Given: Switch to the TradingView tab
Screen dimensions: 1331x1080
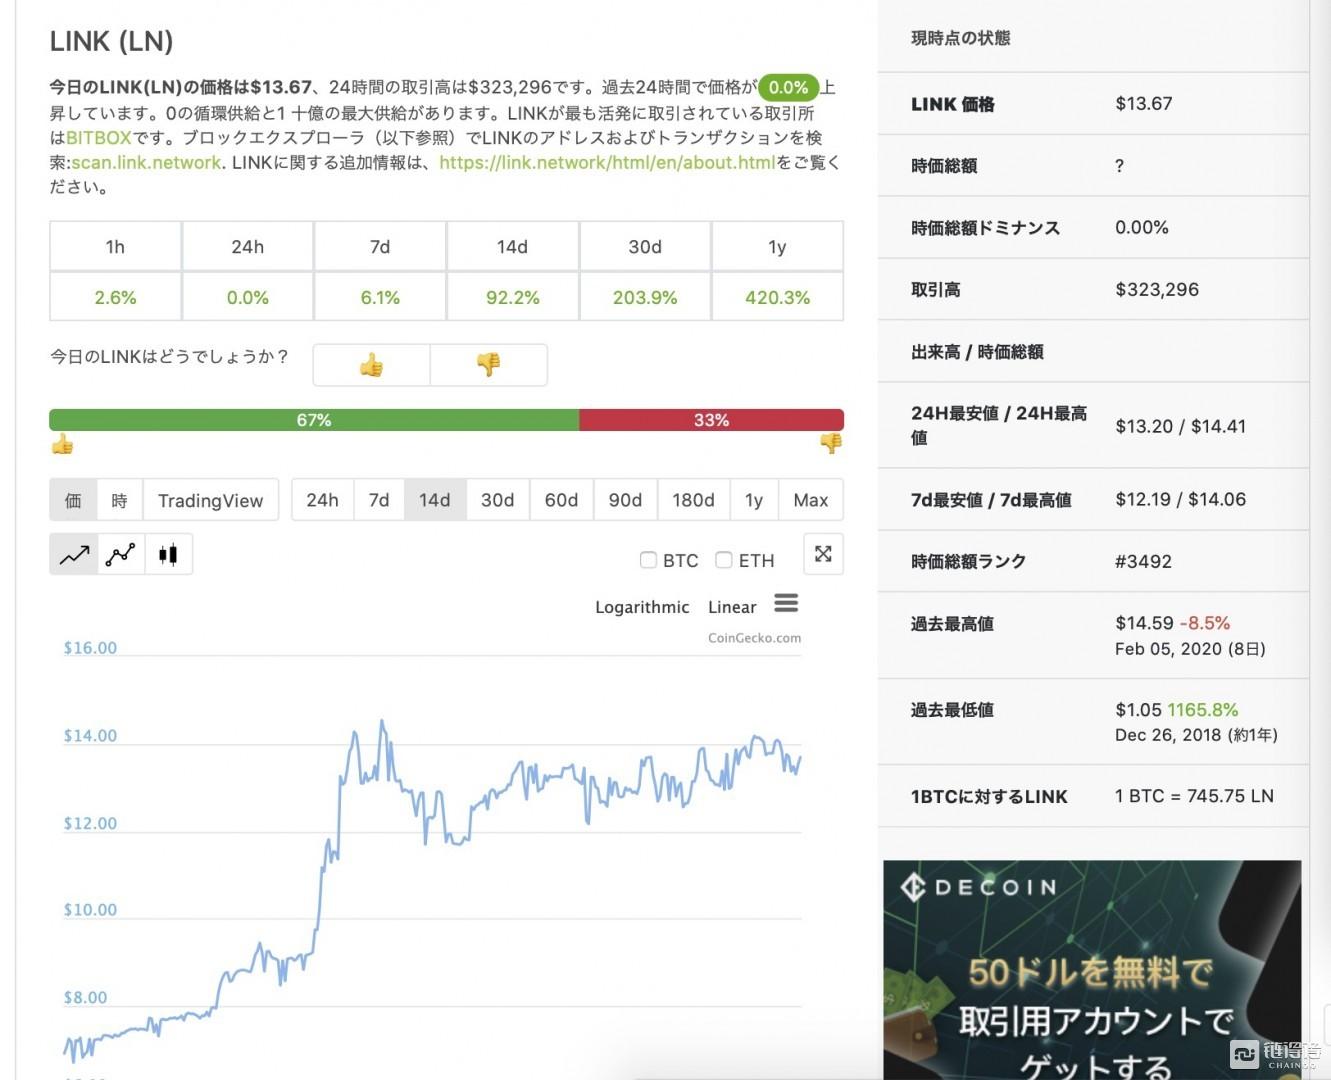Looking at the screenshot, I should (210, 500).
